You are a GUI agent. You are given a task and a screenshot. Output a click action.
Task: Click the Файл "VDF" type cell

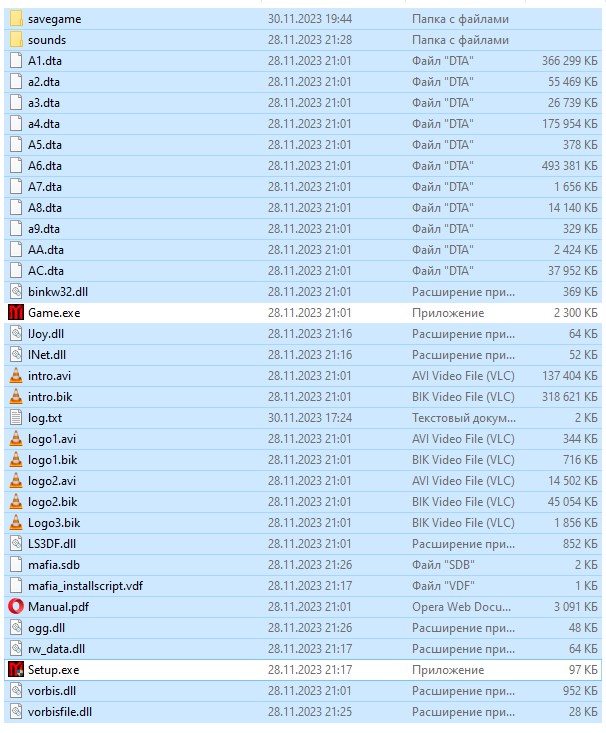(443, 586)
